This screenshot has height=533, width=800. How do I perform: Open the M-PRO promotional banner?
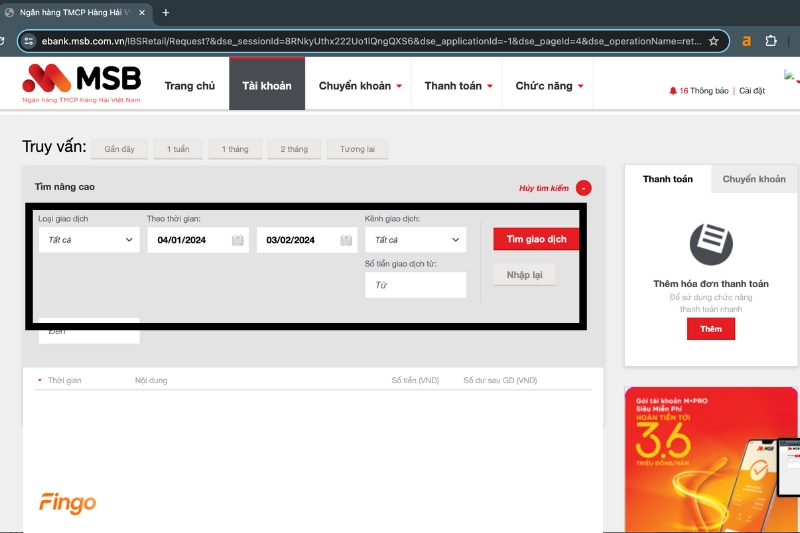(x=711, y=460)
